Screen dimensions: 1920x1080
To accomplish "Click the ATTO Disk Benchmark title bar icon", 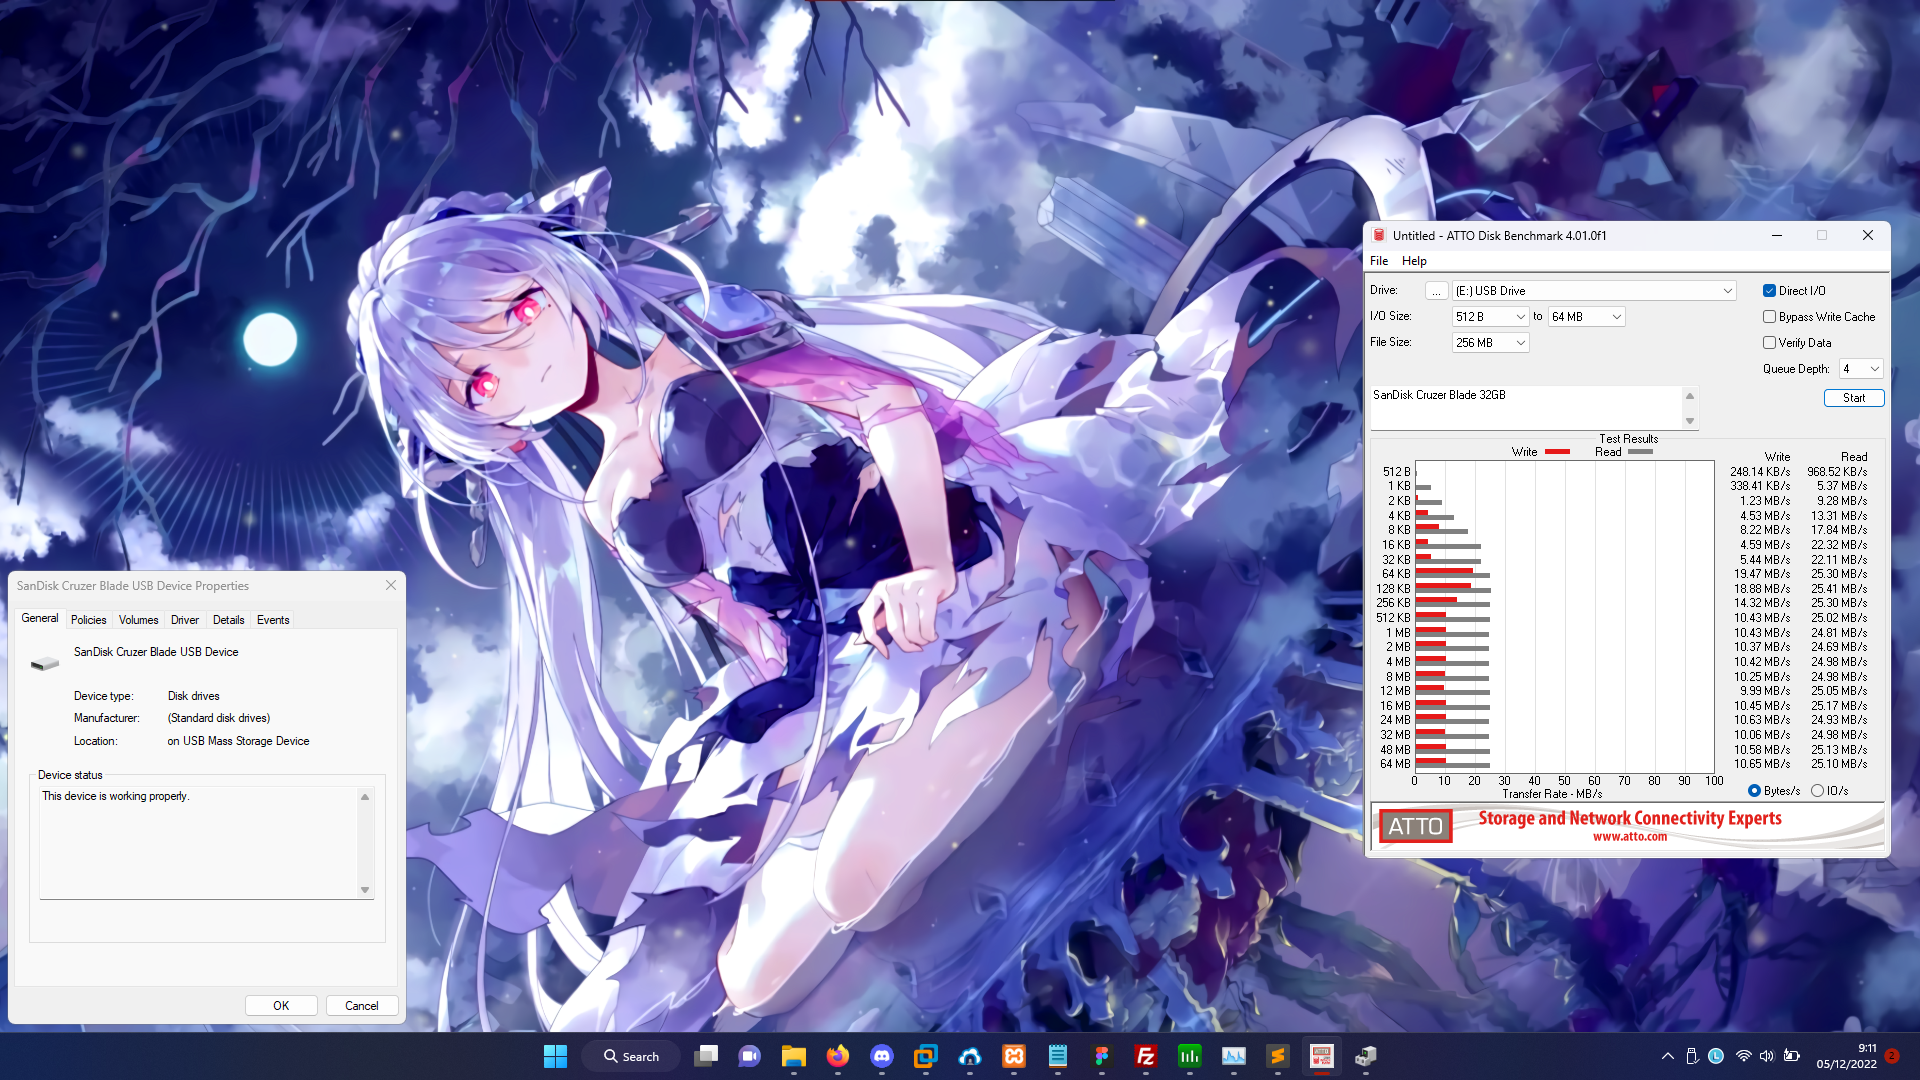I will [x=1379, y=235].
